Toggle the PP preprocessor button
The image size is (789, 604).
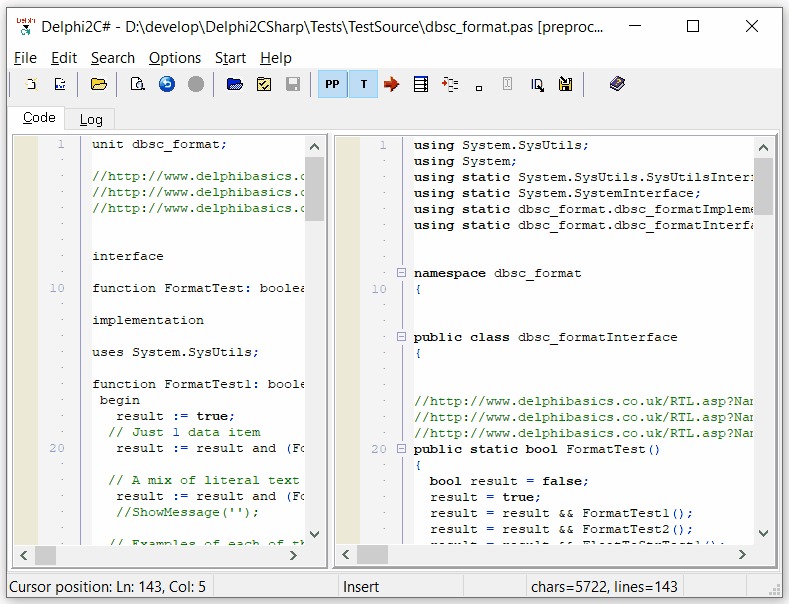(x=332, y=84)
